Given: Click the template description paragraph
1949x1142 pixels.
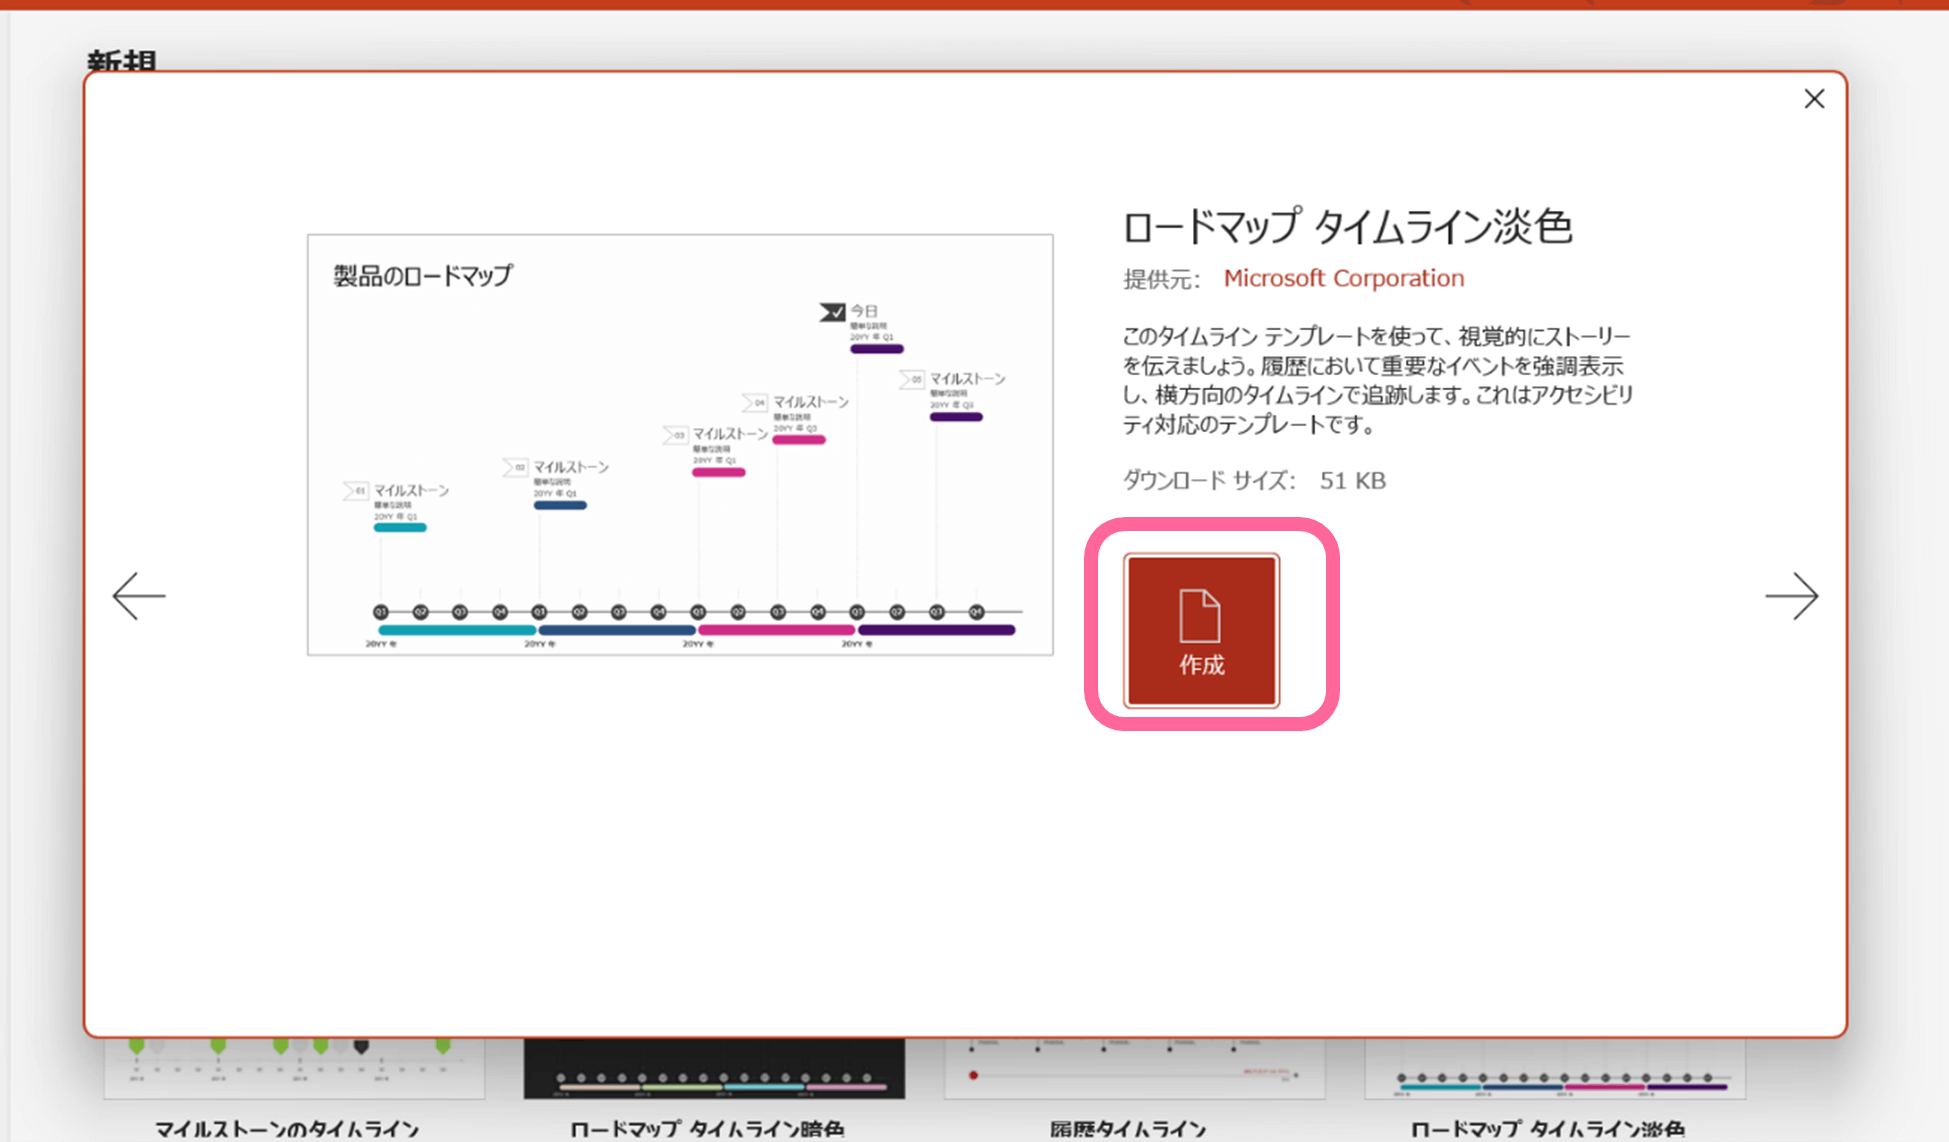Looking at the screenshot, I should tap(1378, 380).
